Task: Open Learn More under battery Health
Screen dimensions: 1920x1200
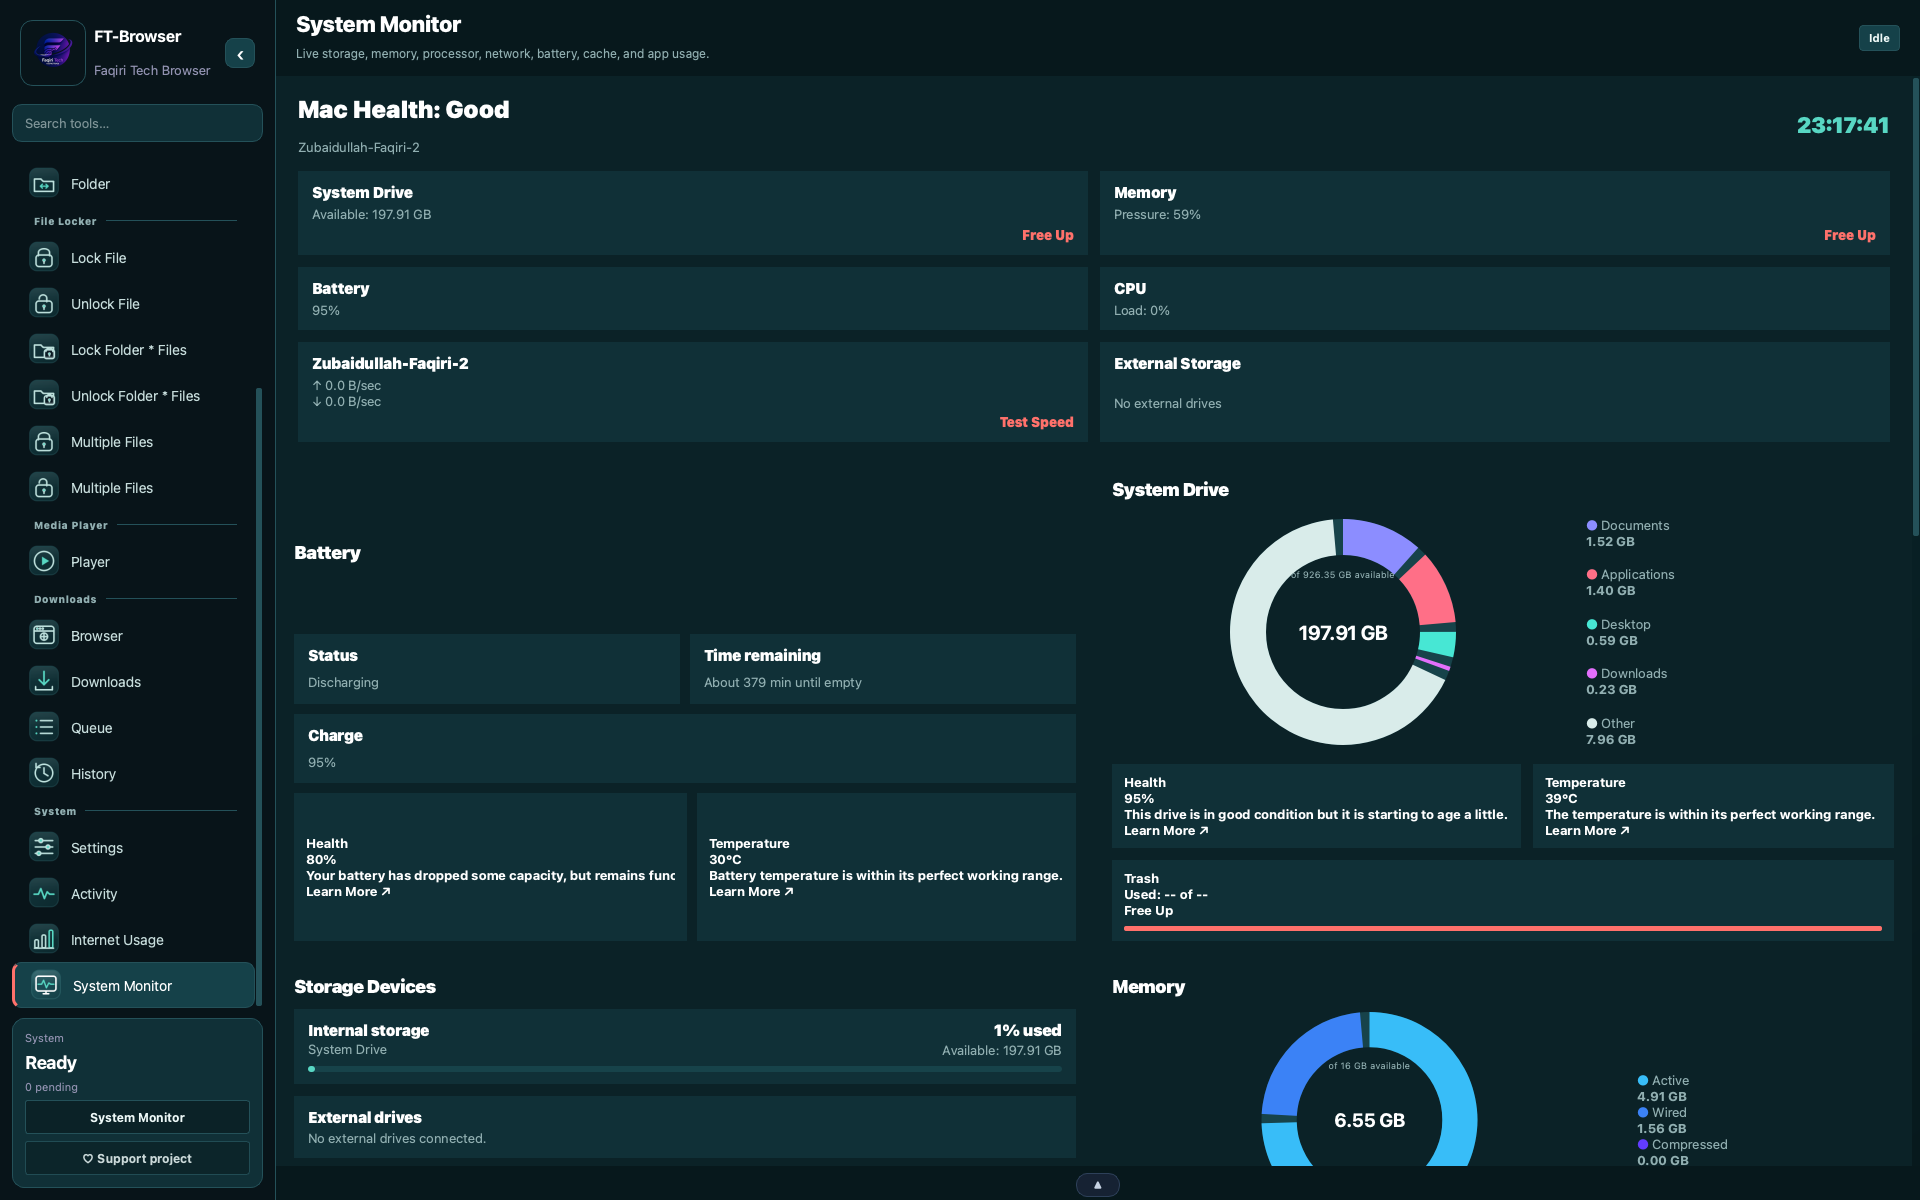Action: [348, 892]
